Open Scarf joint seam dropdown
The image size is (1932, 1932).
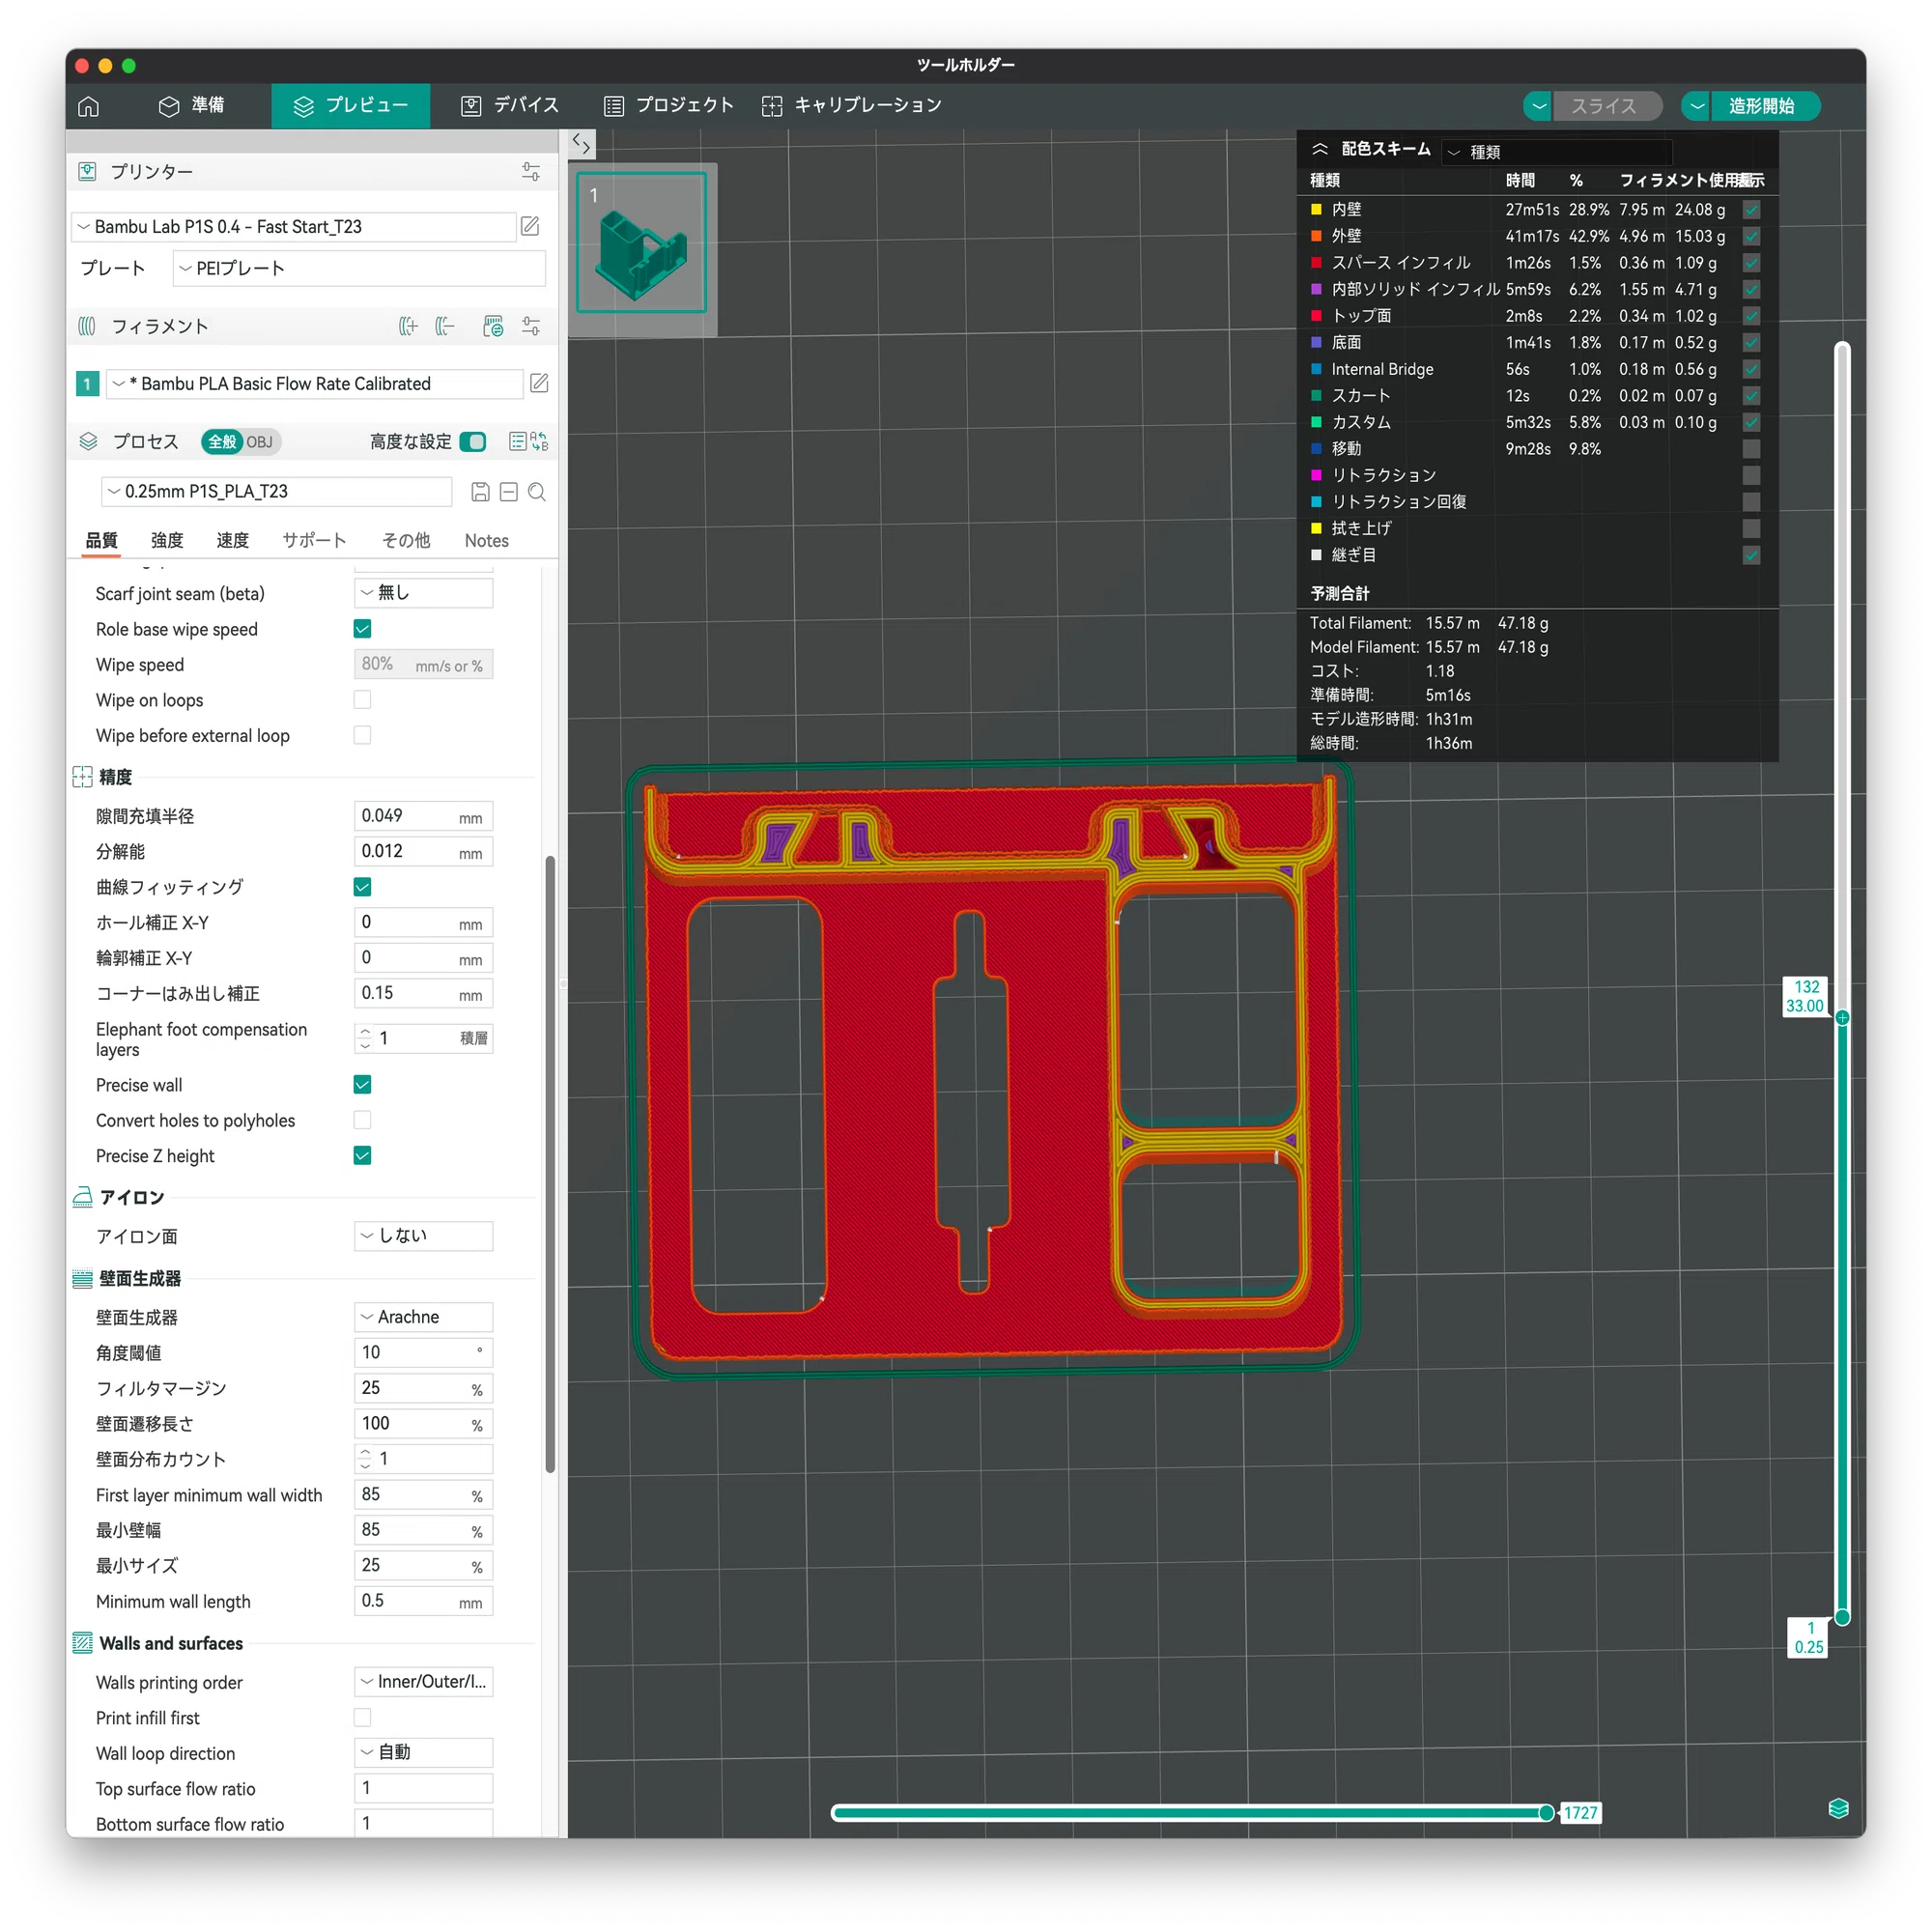(x=424, y=593)
